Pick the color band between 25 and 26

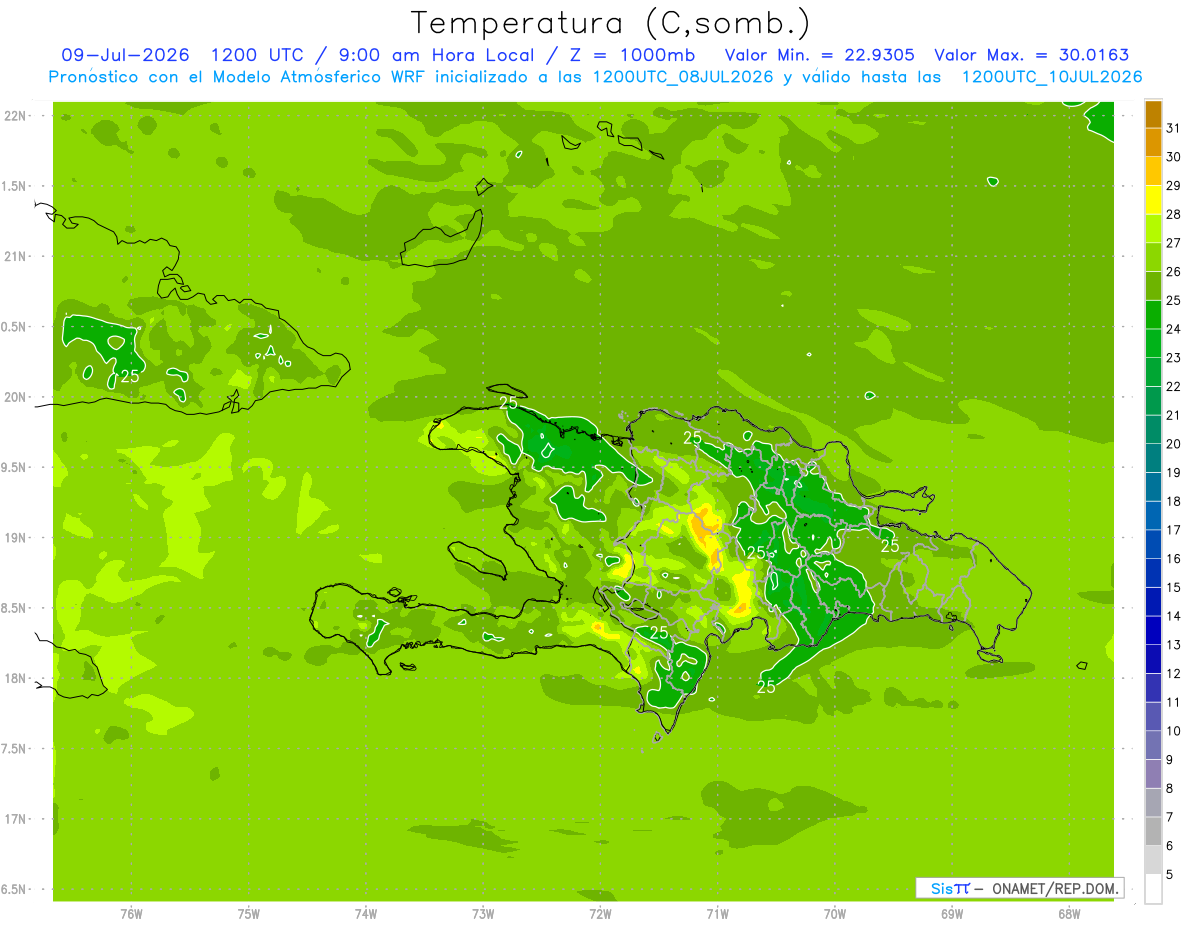click(1153, 286)
